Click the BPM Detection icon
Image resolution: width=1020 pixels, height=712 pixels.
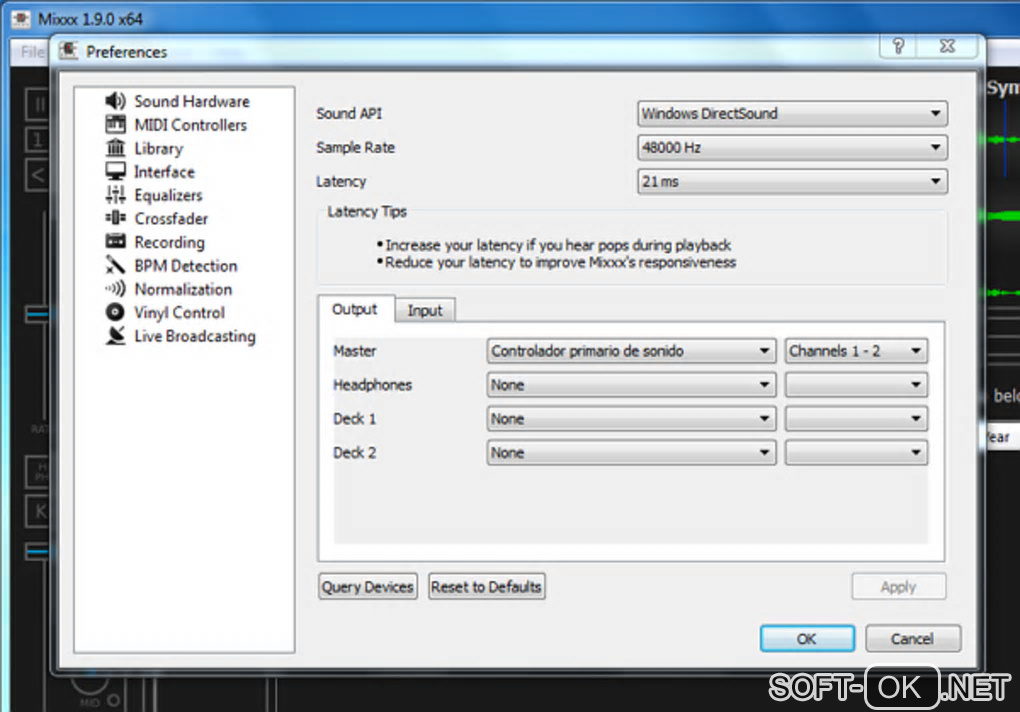pyautogui.click(x=115, y=265)
